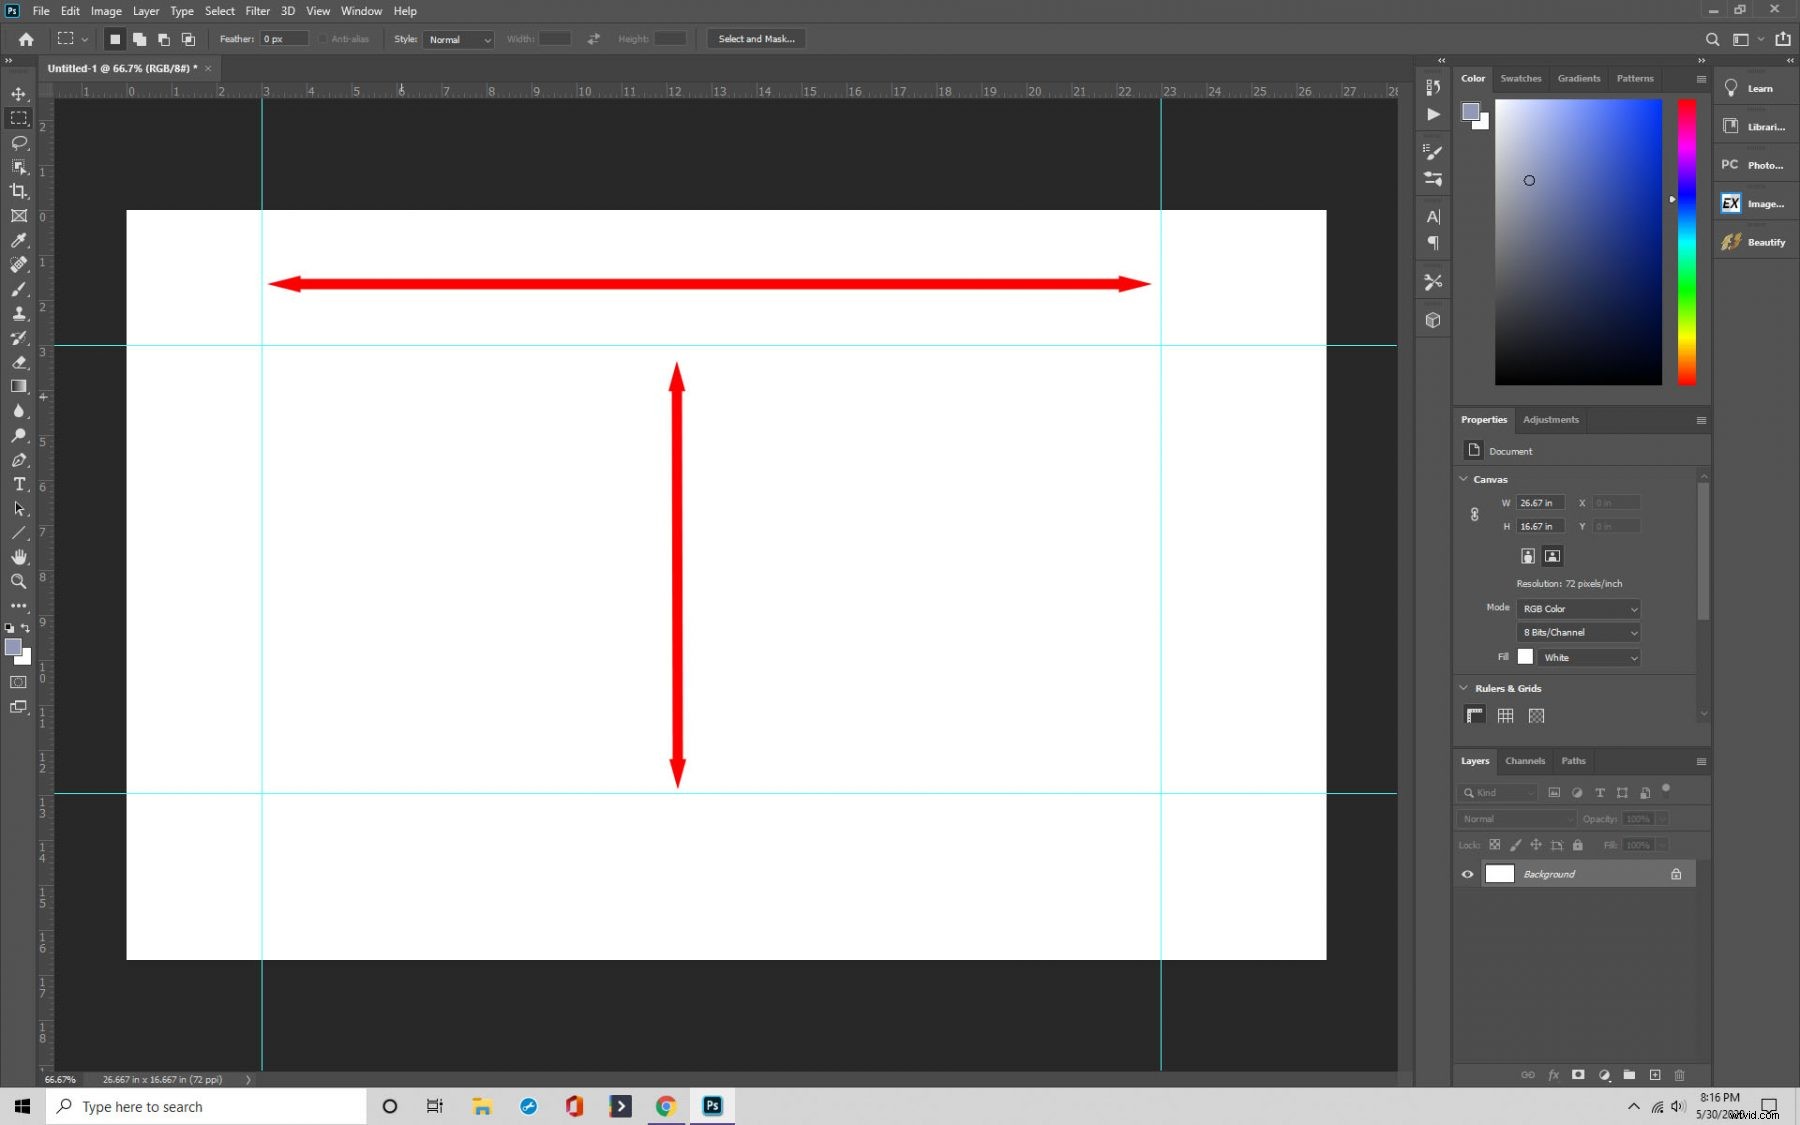Open the blend mode dropdown showing Normal
This screenshot has width=1800, height=1125.
point(1513,818)
